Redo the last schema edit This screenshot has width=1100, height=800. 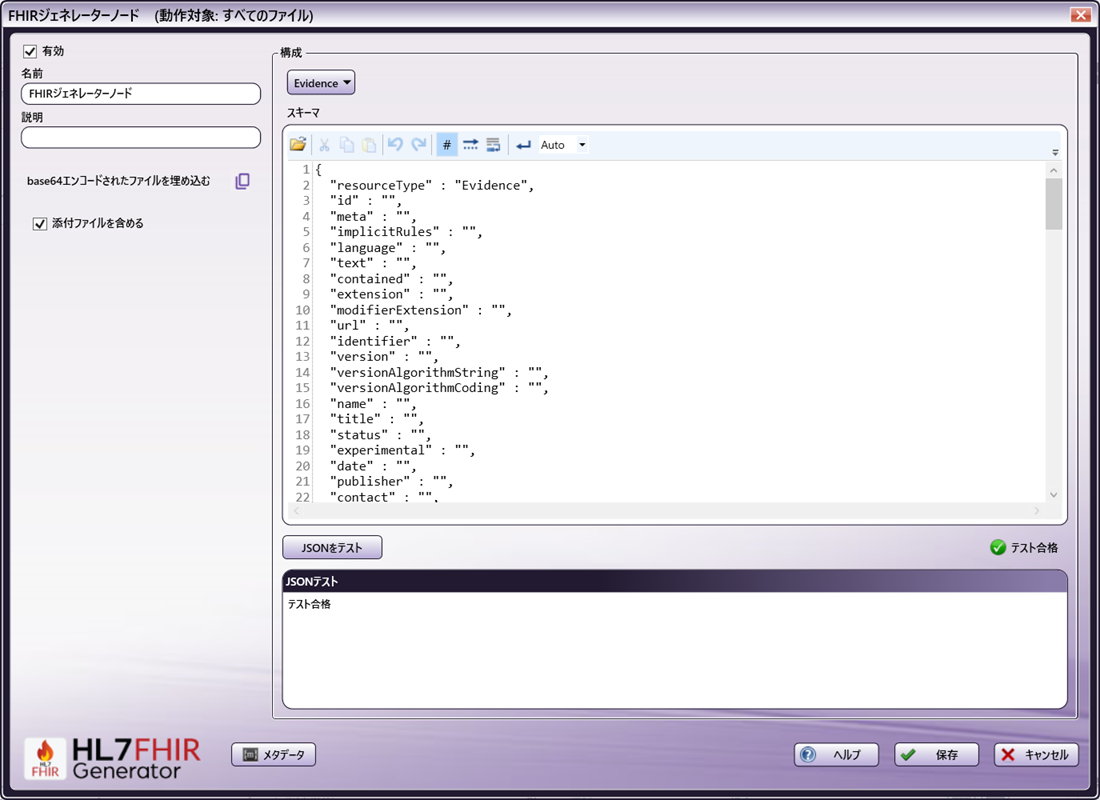click(419, 144)
